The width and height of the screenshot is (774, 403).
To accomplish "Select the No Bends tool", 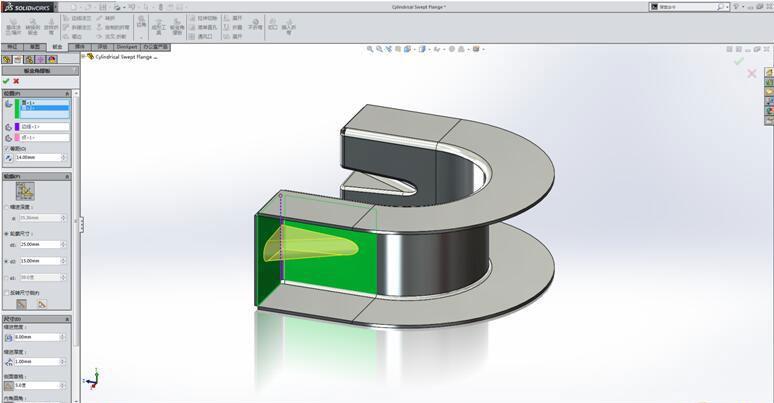I will point(255,25).
